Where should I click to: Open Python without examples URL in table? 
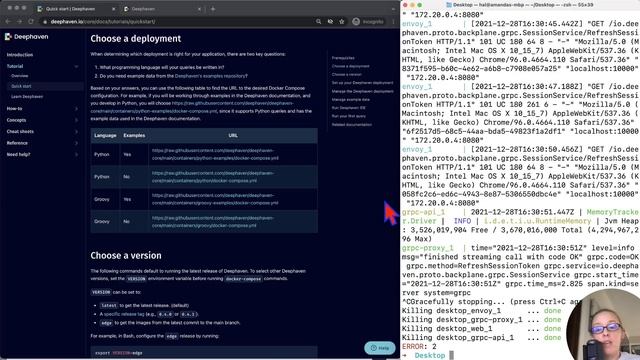click(x=213, y=177)
